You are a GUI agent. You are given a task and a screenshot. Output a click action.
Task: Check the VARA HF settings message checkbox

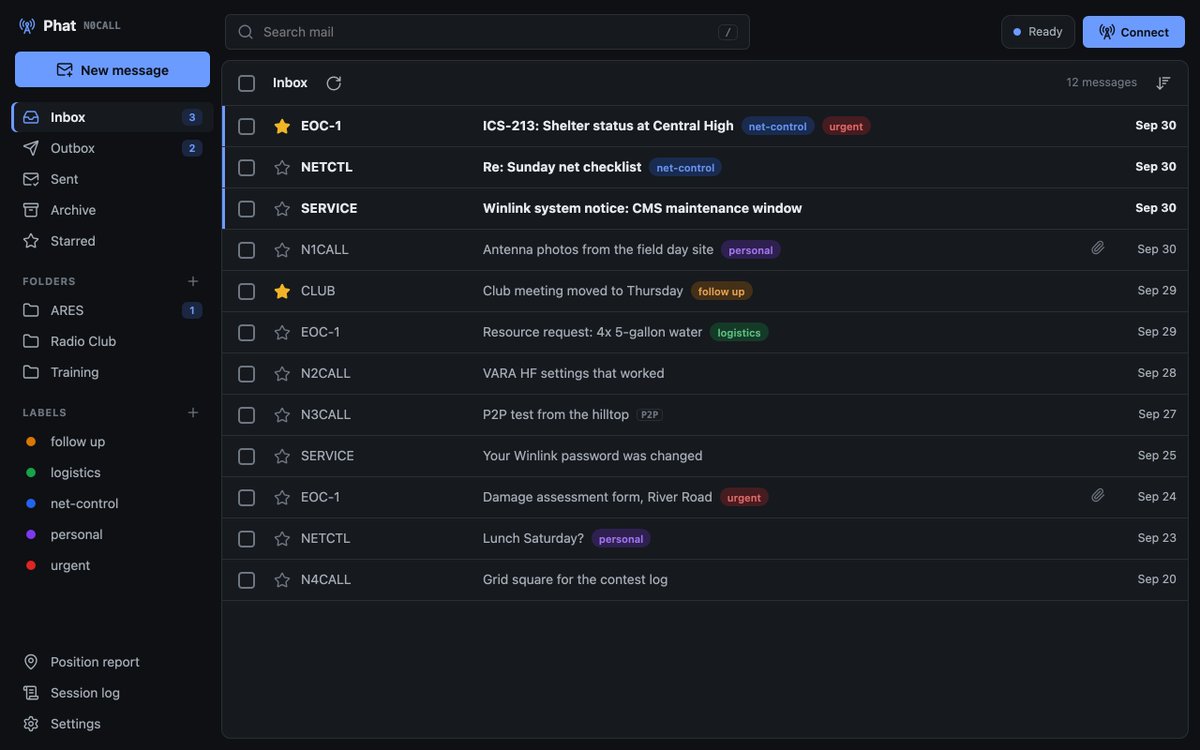[x=247, y=373]
